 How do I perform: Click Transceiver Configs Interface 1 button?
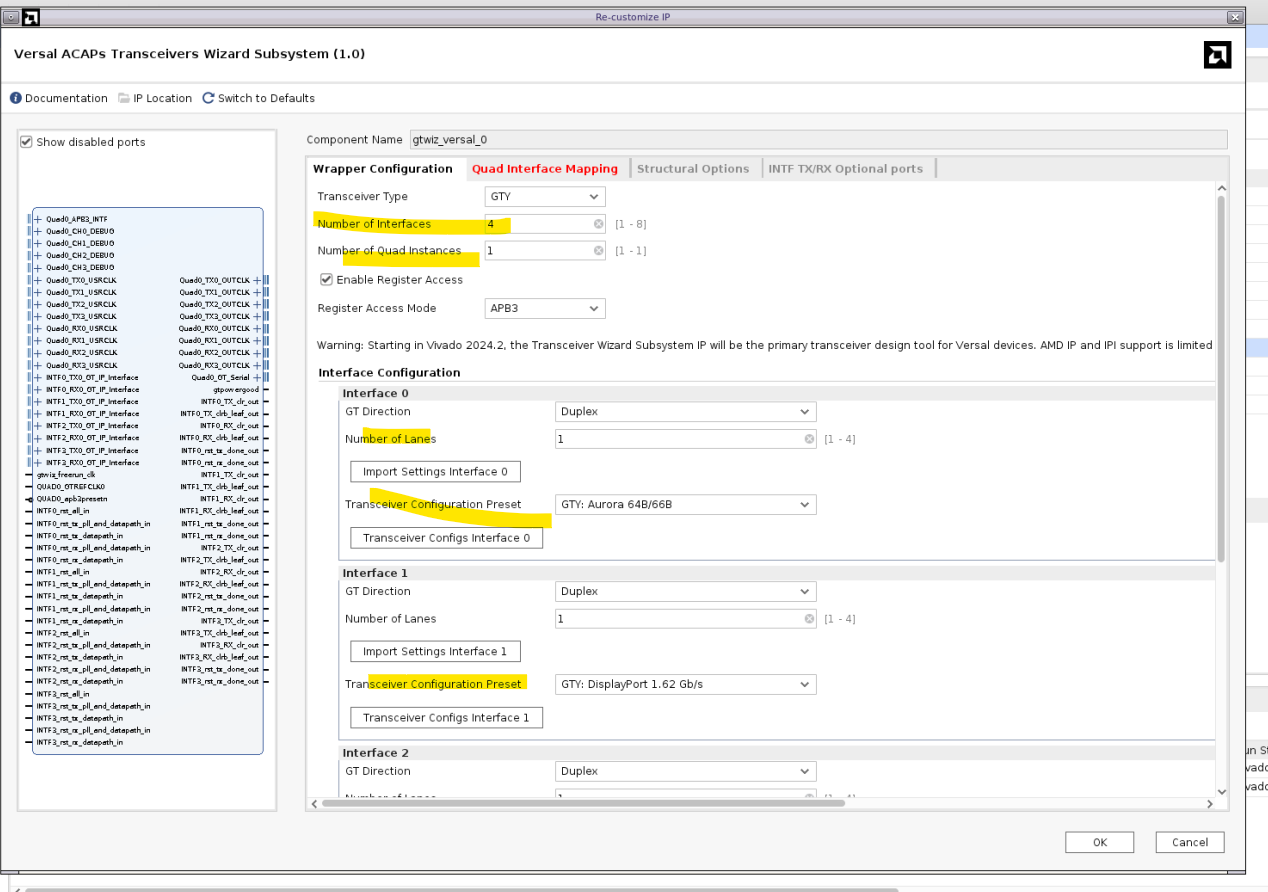coord(446,718)
